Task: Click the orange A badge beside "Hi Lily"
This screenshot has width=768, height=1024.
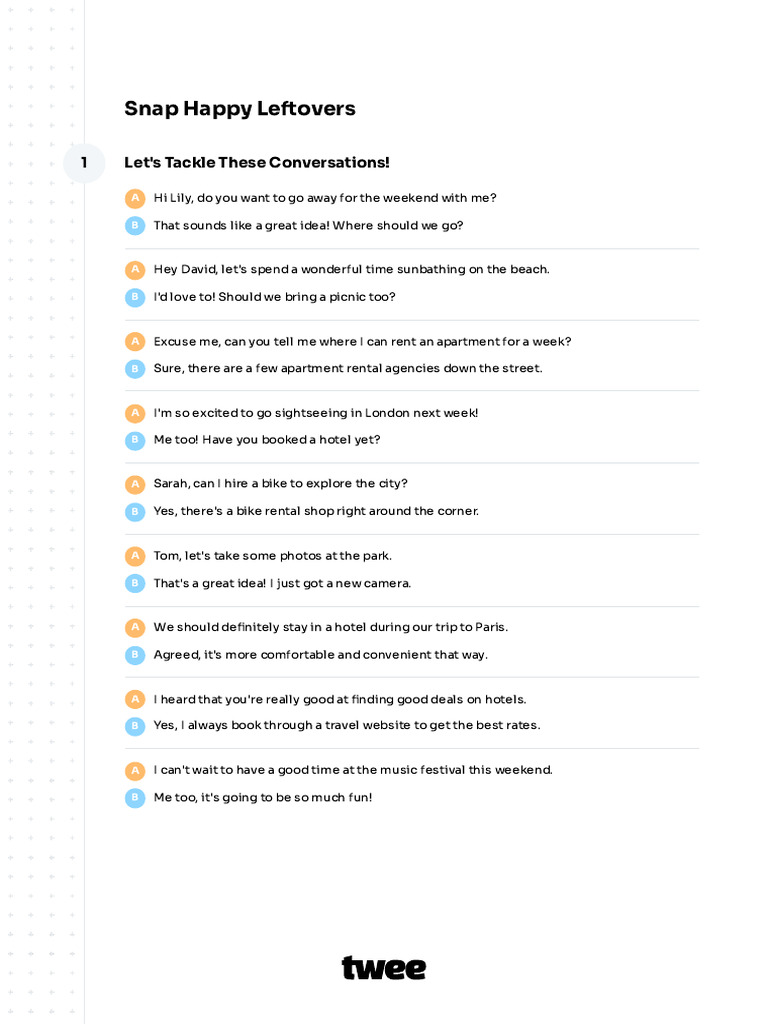Action: click(x=135, y=198)
